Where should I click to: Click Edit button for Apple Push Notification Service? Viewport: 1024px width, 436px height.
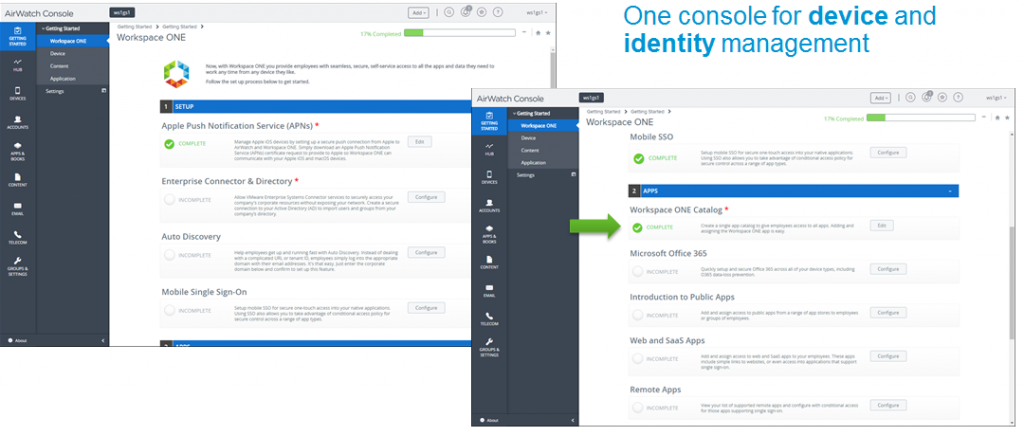tap(420, 141)
